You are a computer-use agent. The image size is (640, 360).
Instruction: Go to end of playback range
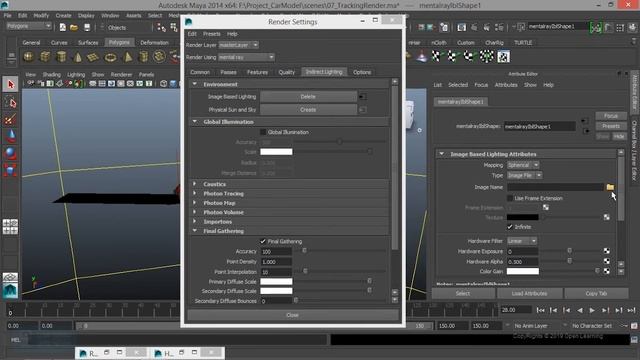click(631, 310)
